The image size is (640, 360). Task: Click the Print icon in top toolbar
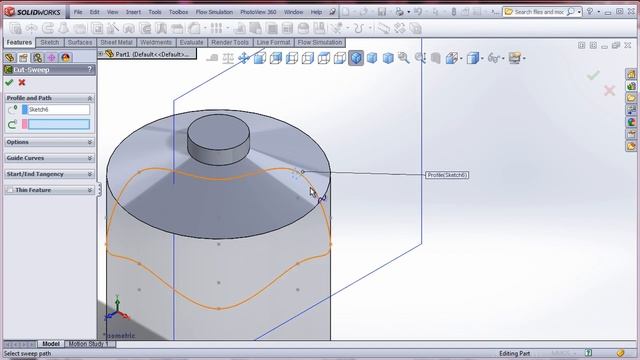coord(400,12)
